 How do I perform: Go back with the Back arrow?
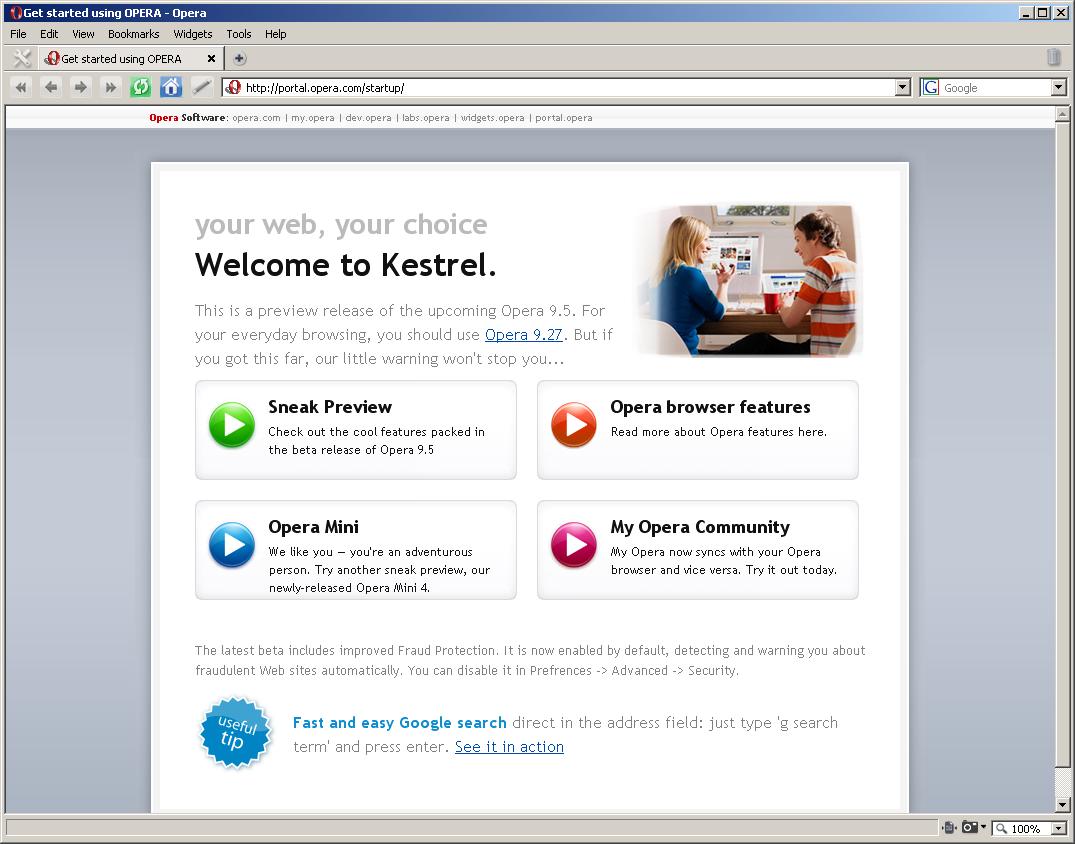click(51, 87)
